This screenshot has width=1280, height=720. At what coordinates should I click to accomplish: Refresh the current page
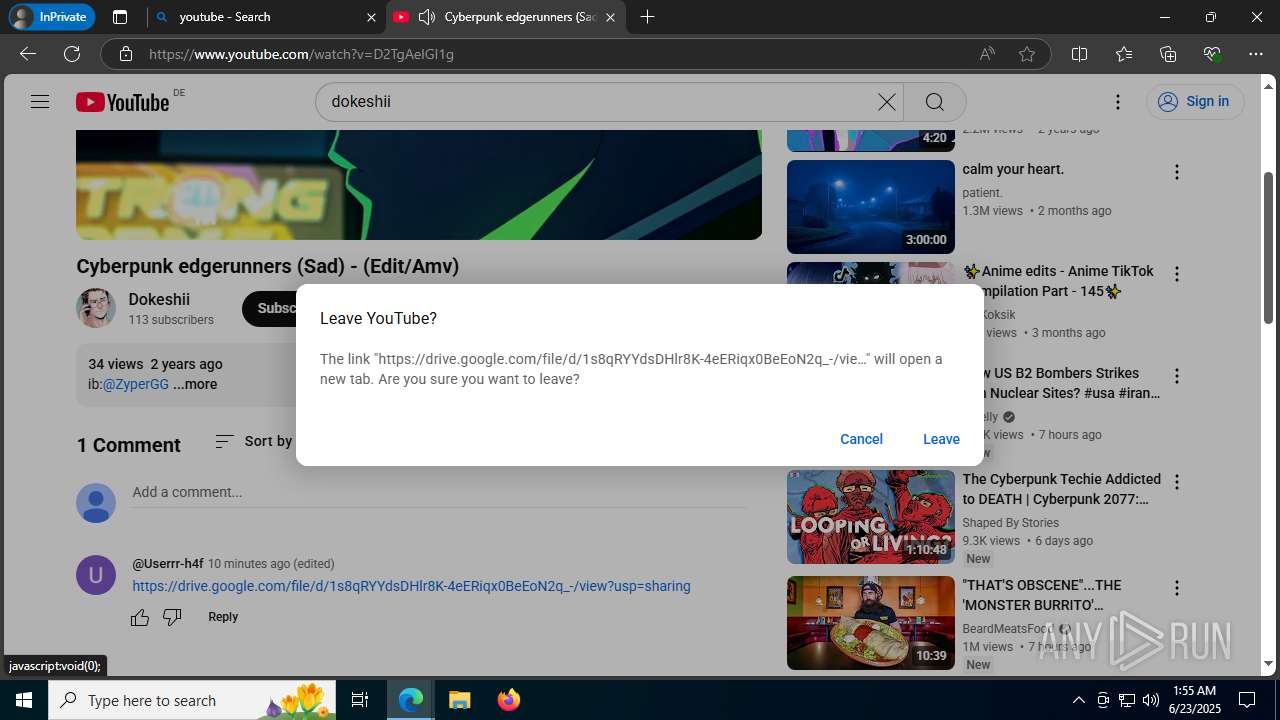72,54
